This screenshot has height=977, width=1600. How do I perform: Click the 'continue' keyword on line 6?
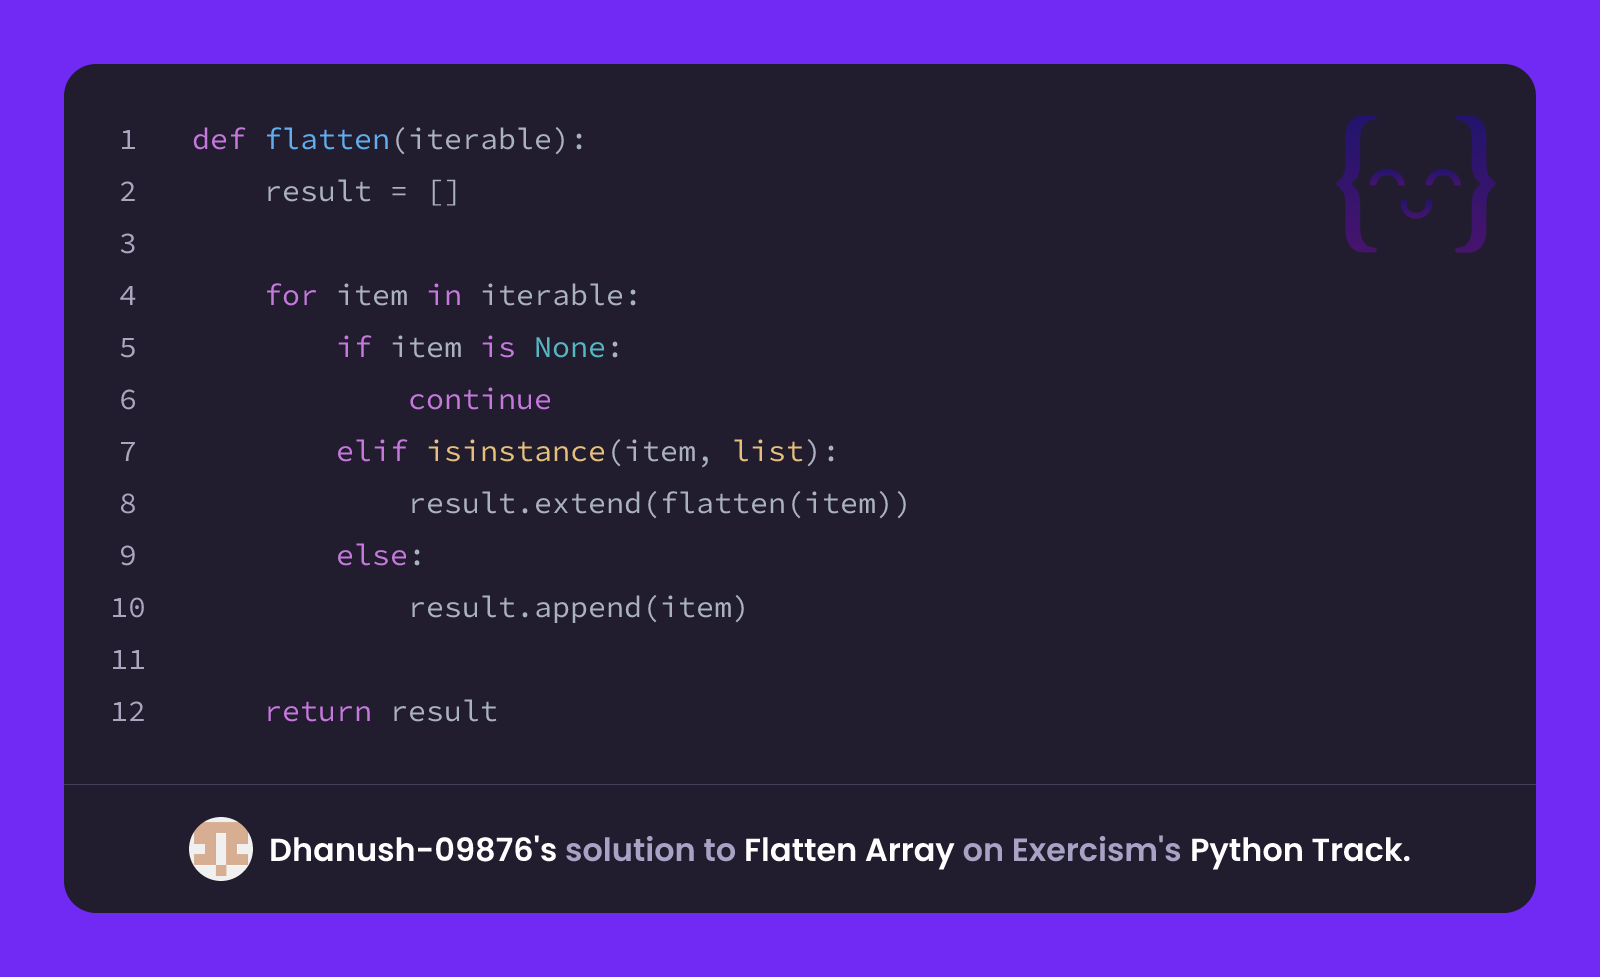pyautogui.click(x=480, y=399)
